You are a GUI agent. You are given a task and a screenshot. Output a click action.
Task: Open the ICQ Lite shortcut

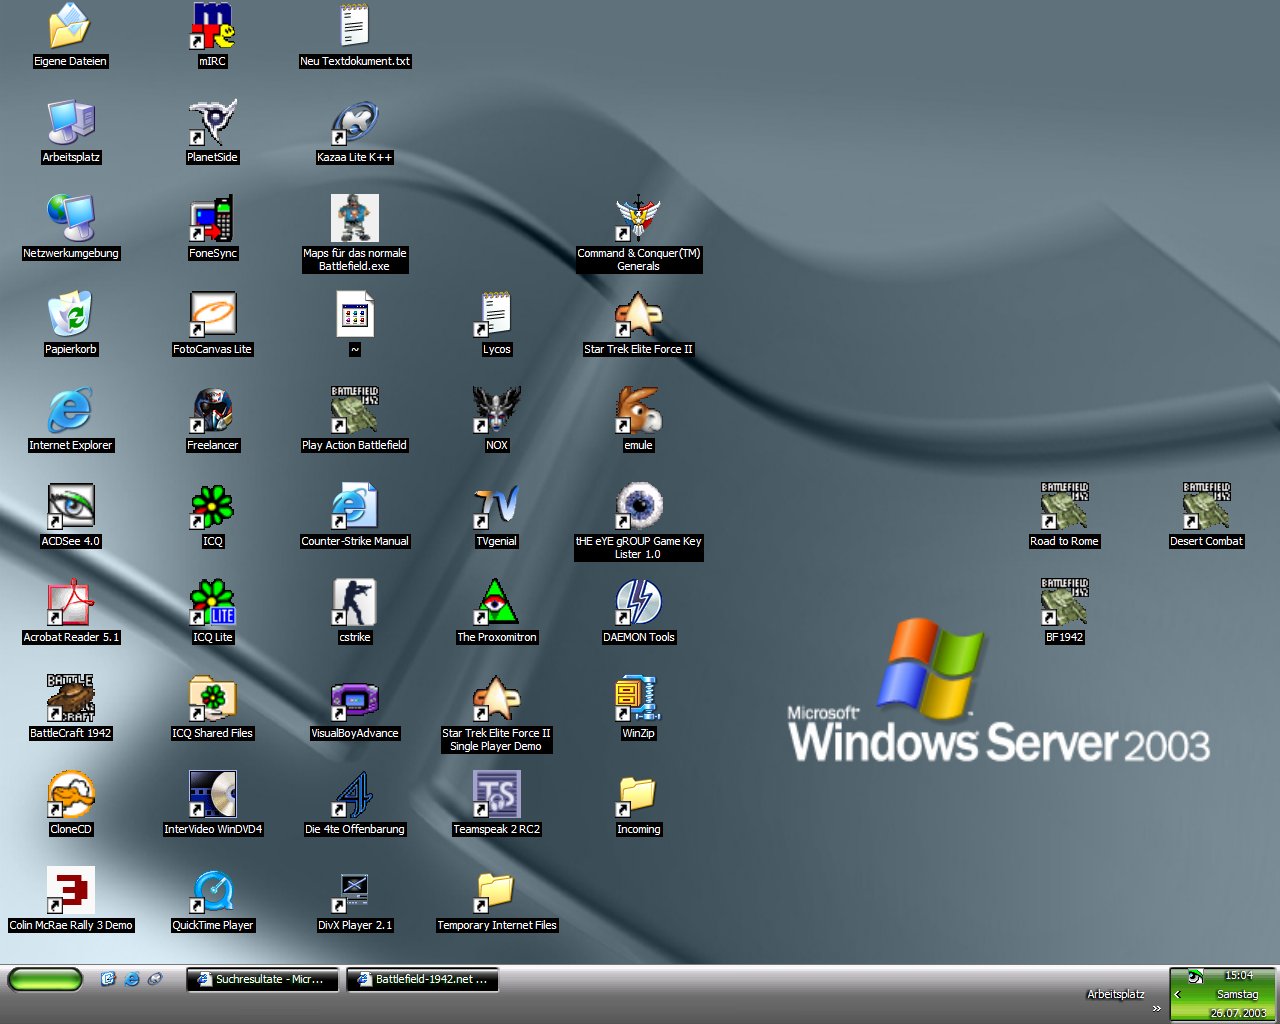(212, 603)
